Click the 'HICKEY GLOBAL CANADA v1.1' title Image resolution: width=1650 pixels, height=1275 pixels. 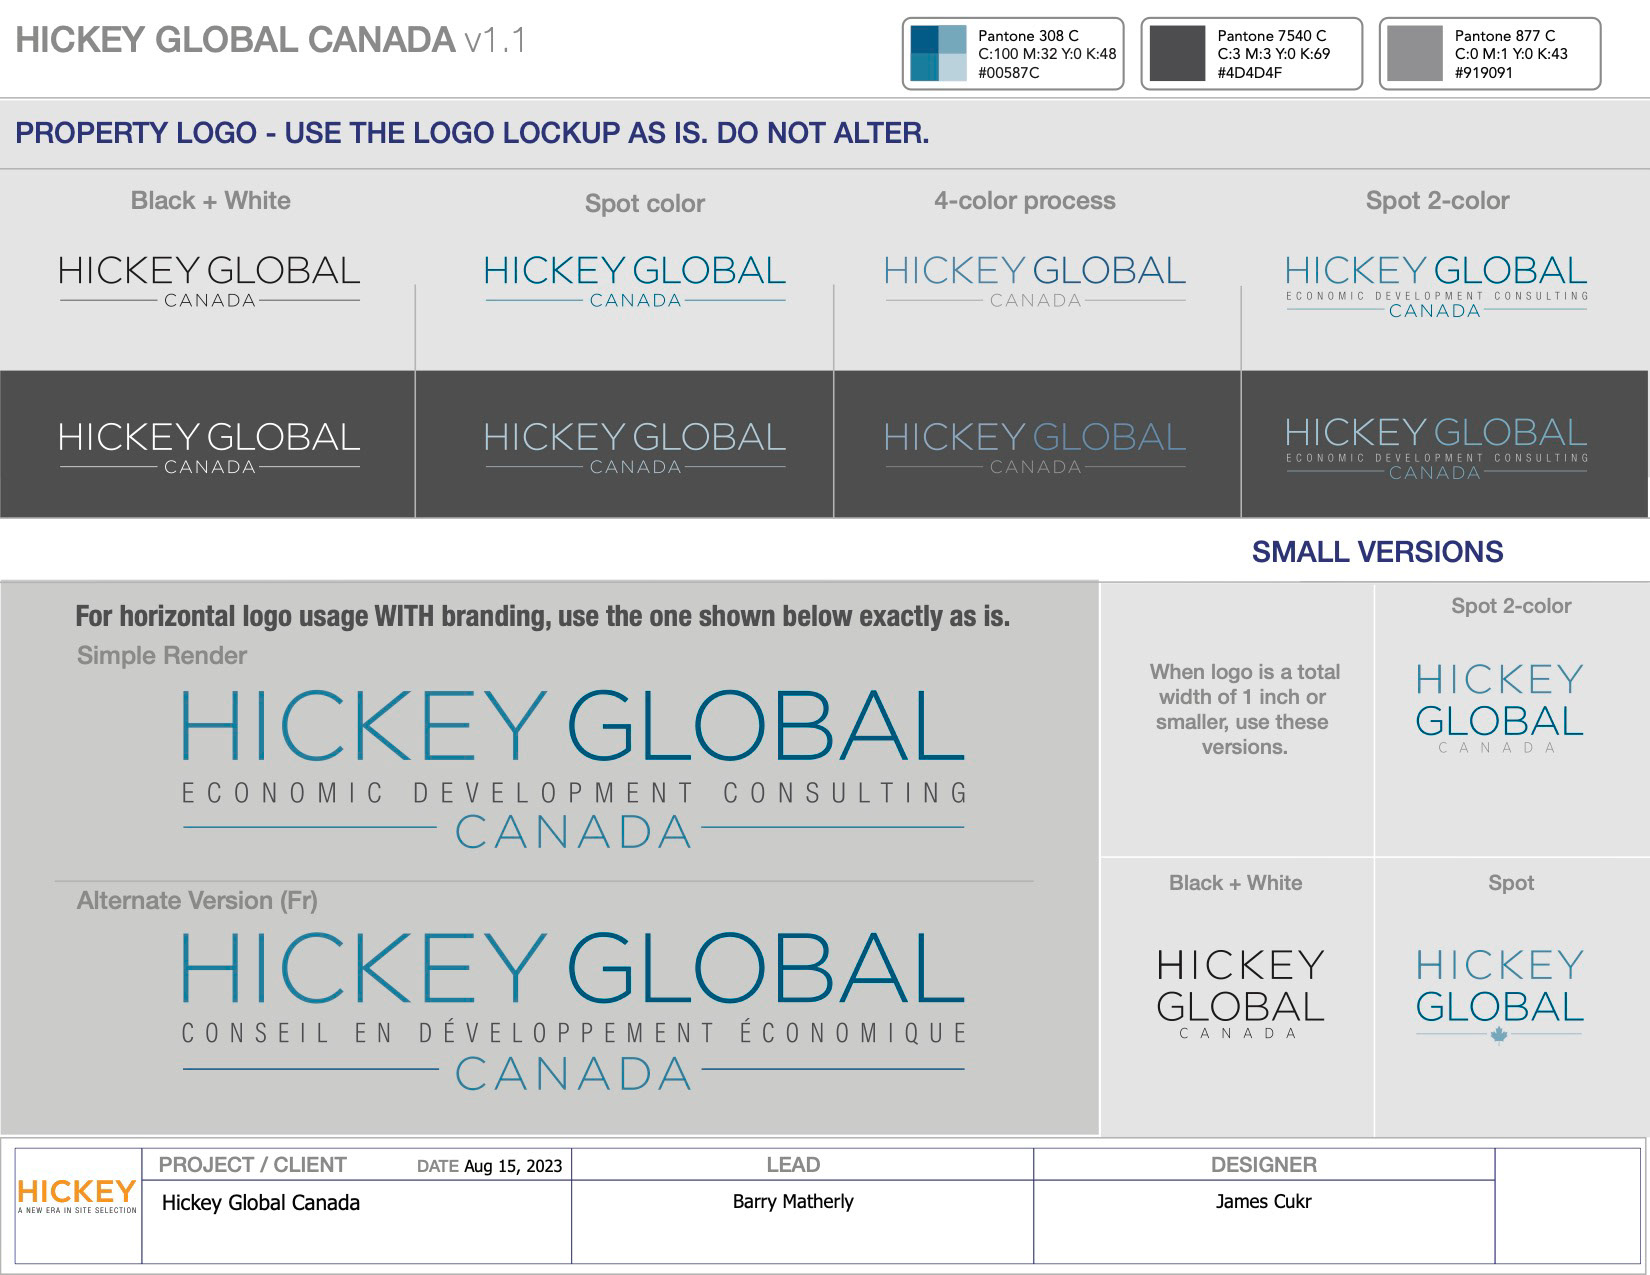(270, 40)
